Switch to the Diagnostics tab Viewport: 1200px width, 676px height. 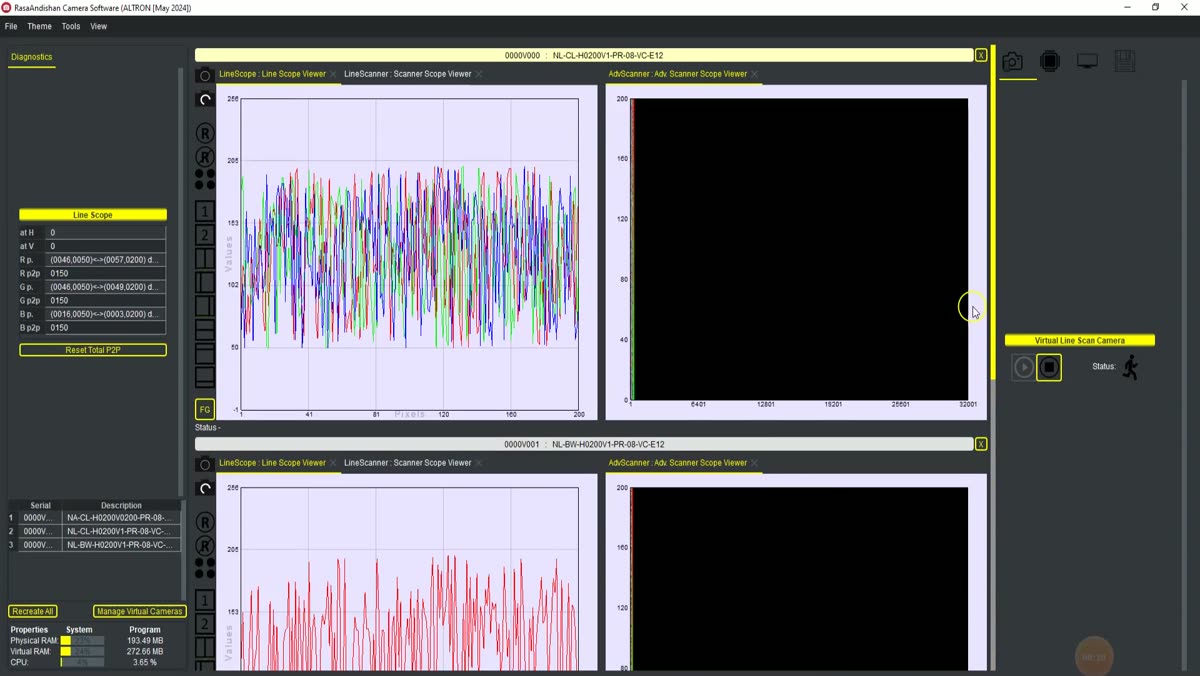31,57
